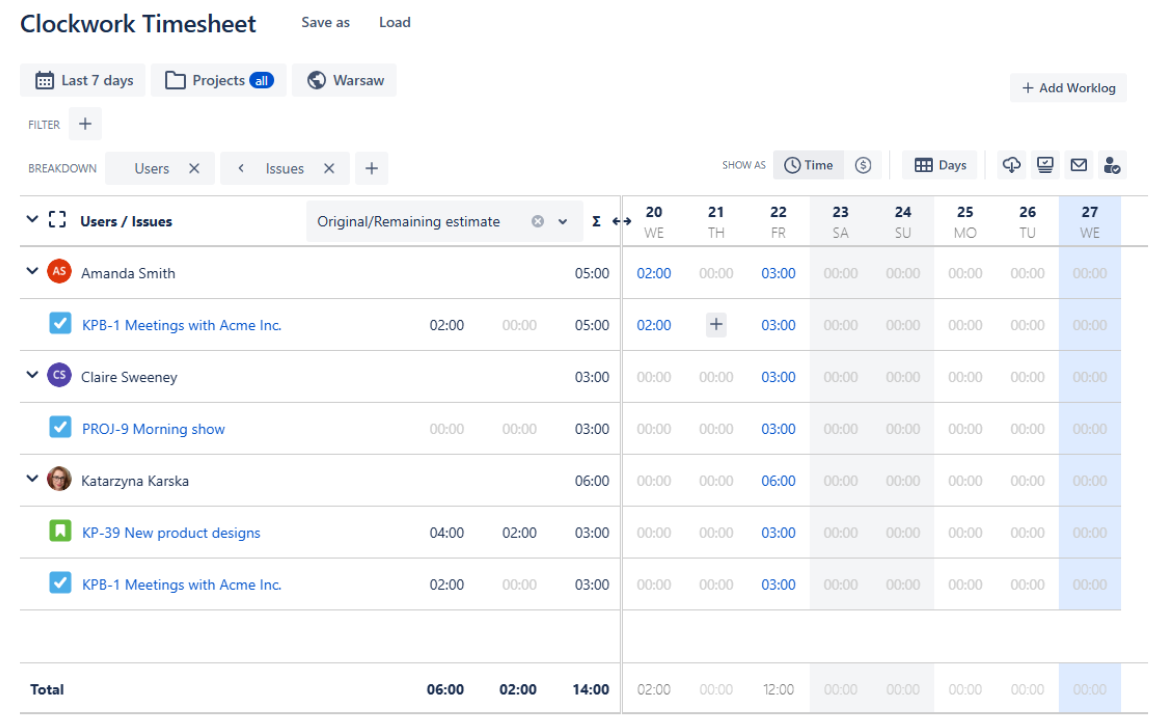The height and width of the screenshot is (720, 1150).
Task: Open the export download icon
Action: [x=1011, y=165]
